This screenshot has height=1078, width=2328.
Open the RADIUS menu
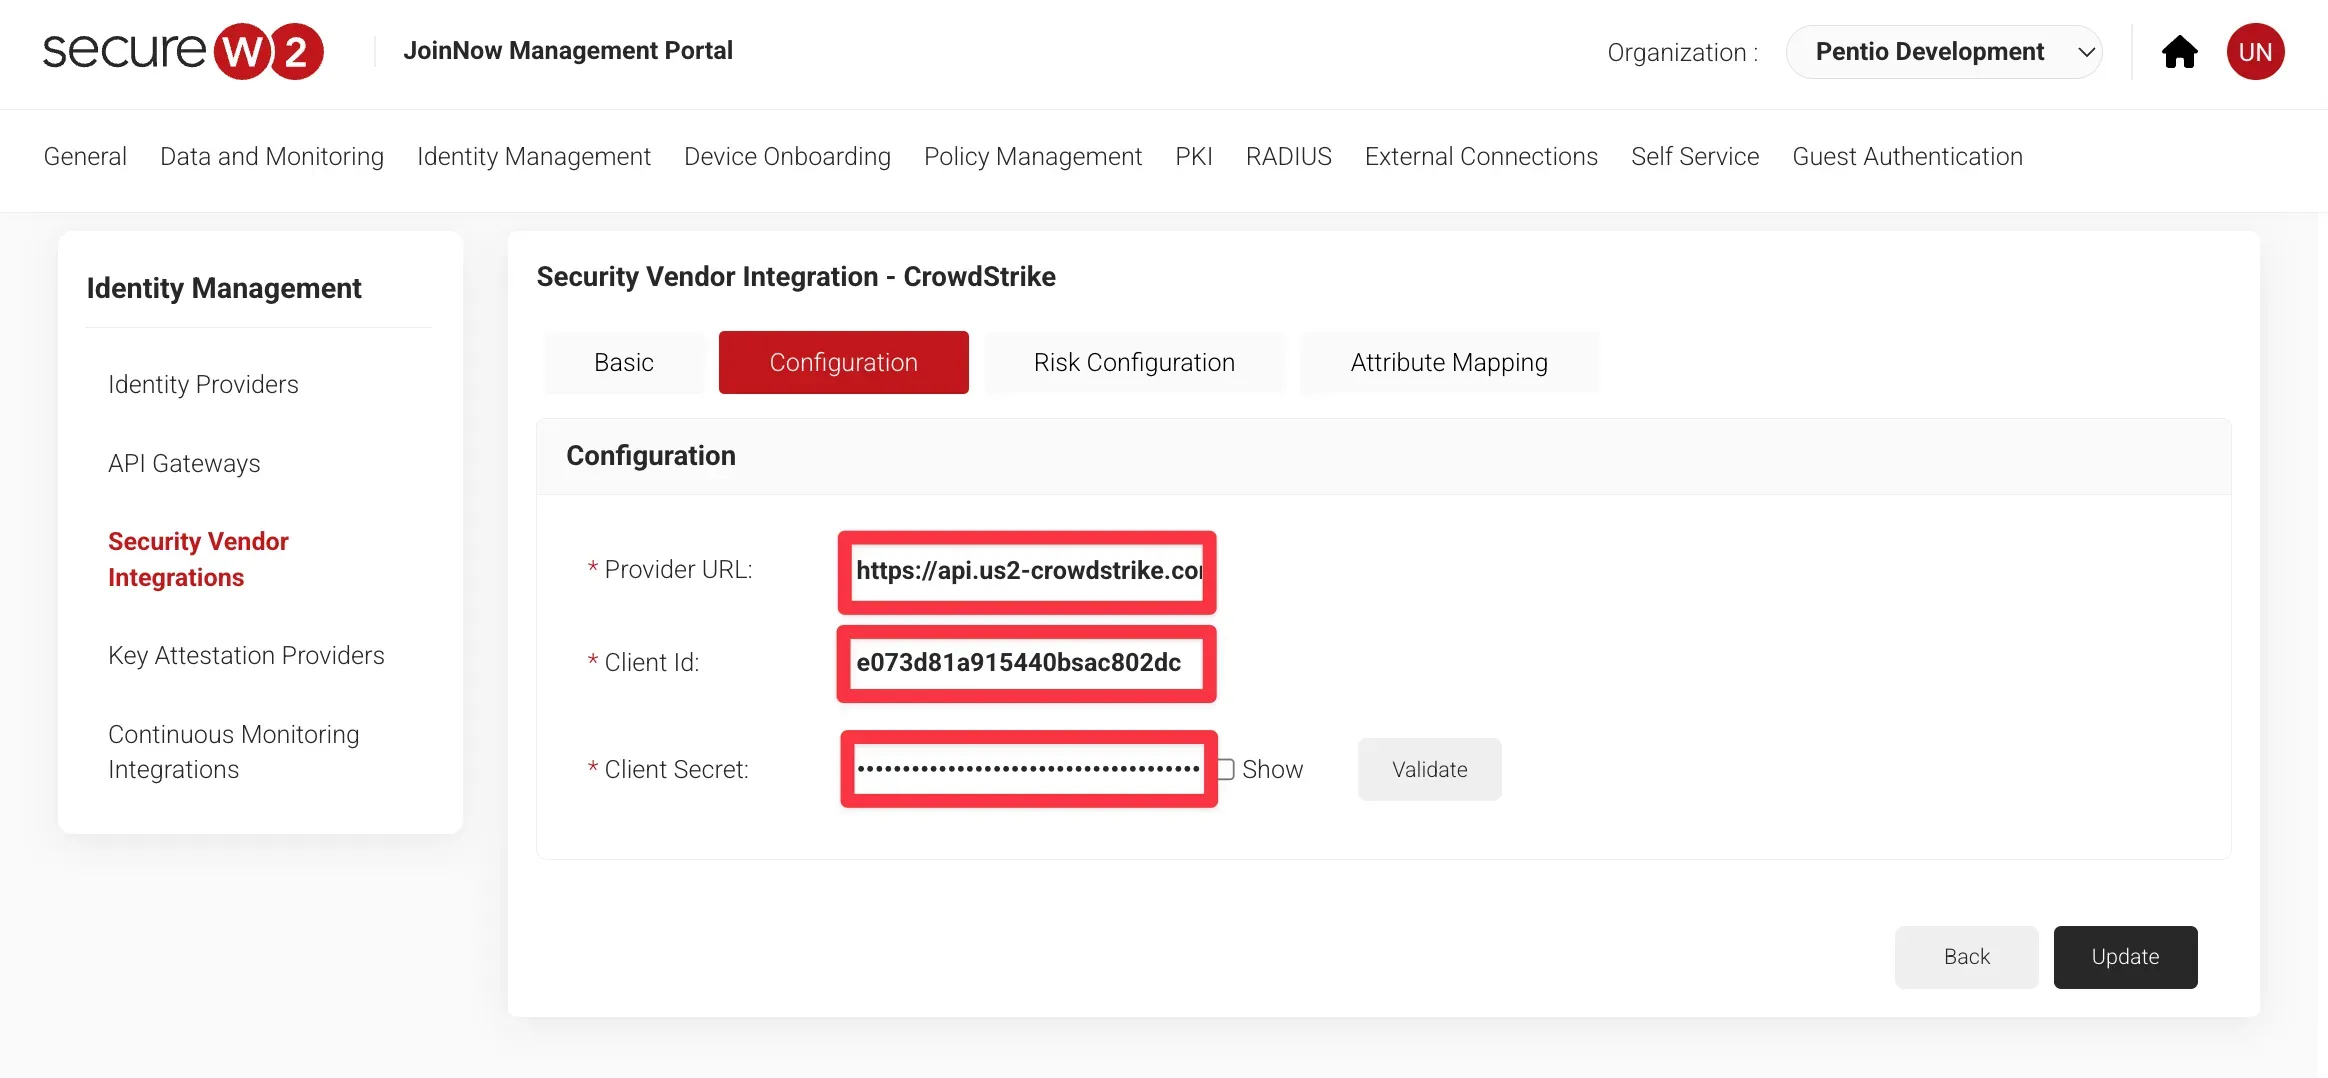pos(1288,157)
